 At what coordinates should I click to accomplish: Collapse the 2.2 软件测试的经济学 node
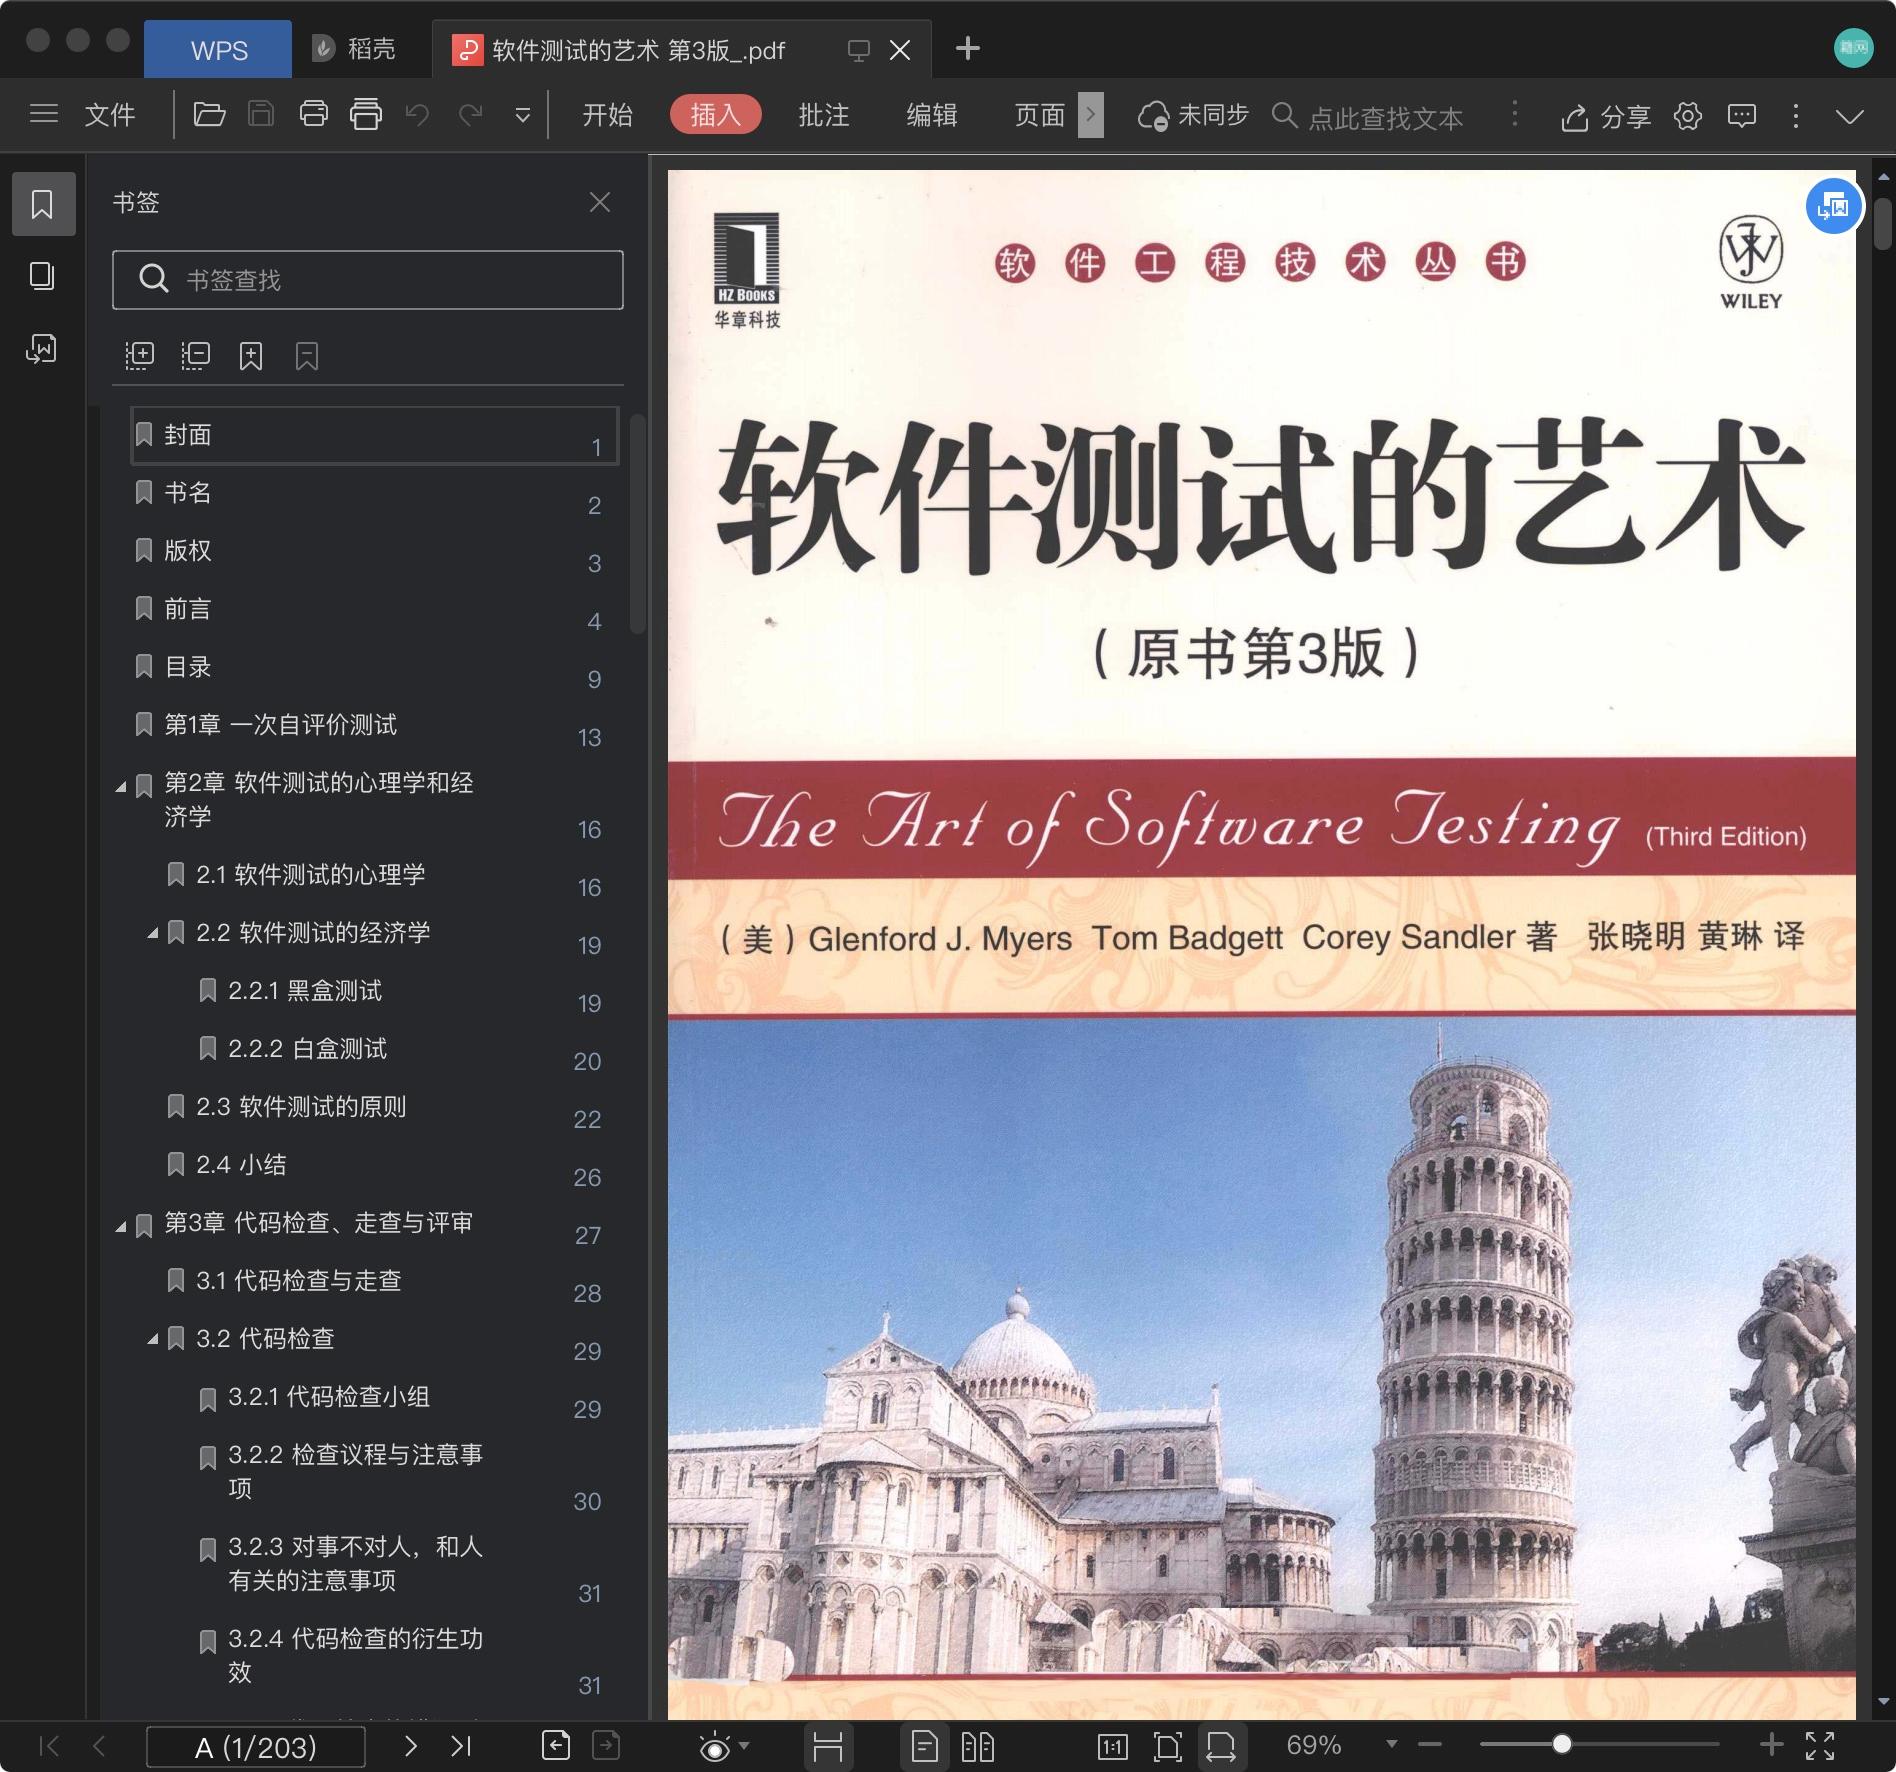click(x=153, y=933)
